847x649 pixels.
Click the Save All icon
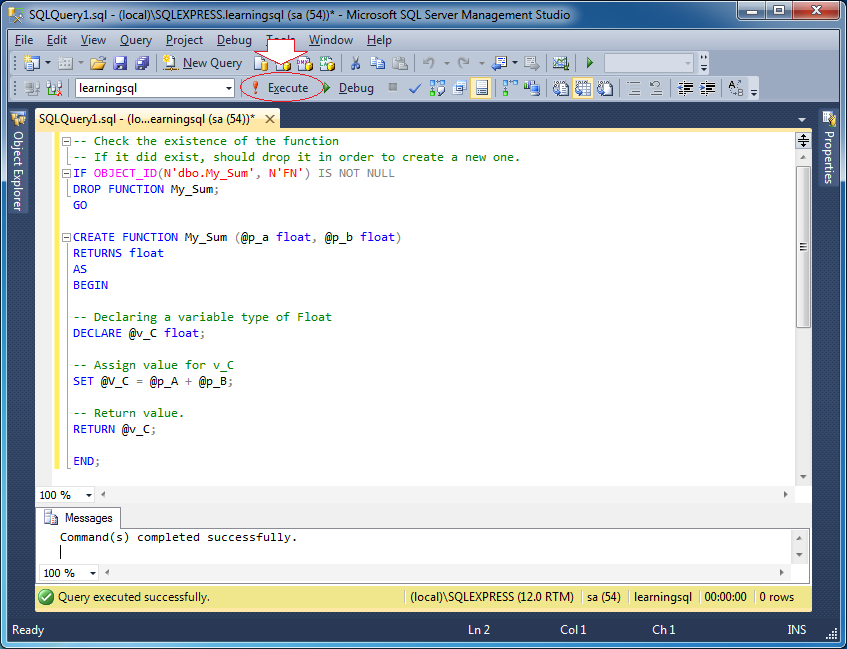click(x=142, y=63)
